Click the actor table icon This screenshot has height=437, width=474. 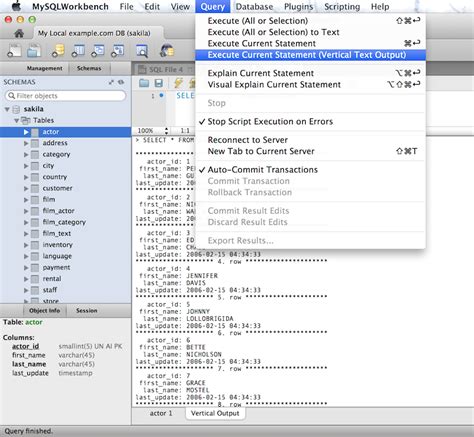pos(35,132)
